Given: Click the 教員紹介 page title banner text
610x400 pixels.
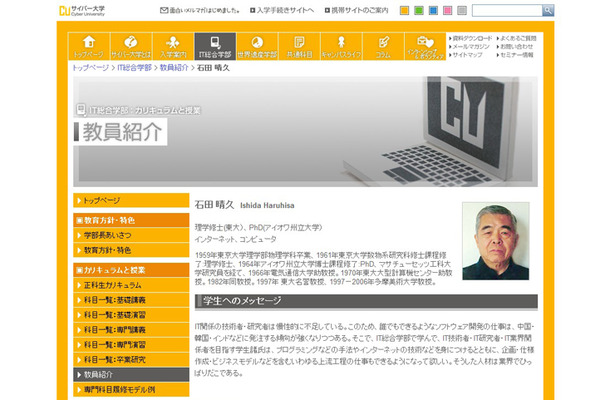Looking at the screenshot, I should click(122, 132).
